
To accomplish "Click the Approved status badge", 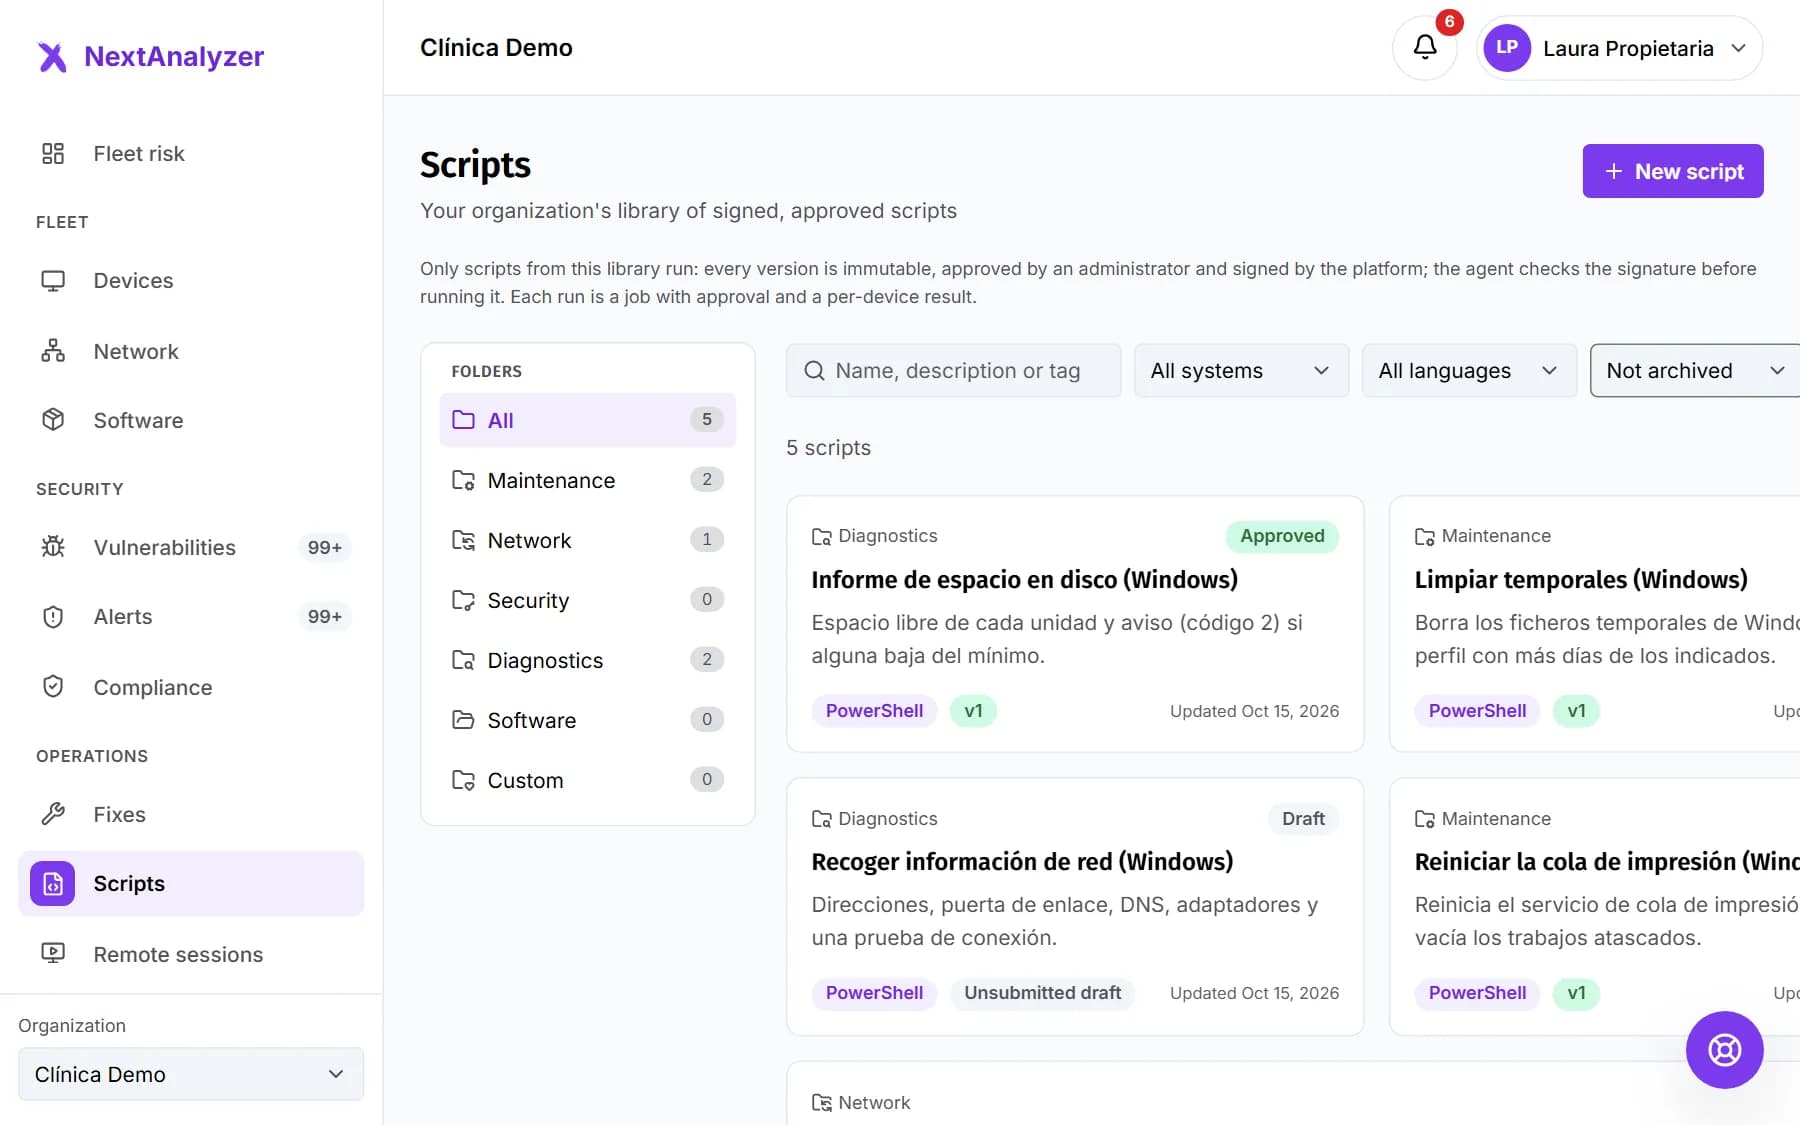I will click(x=1282, y=536).
